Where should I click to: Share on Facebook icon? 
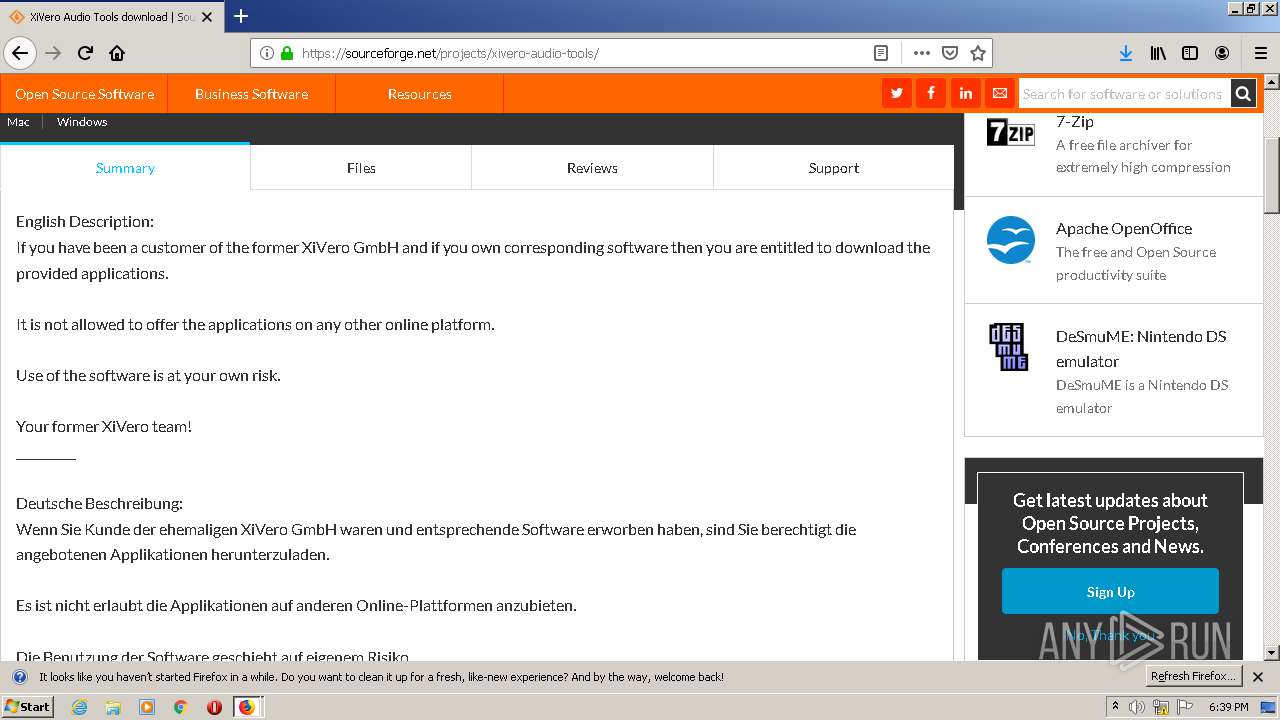[931, 93]
